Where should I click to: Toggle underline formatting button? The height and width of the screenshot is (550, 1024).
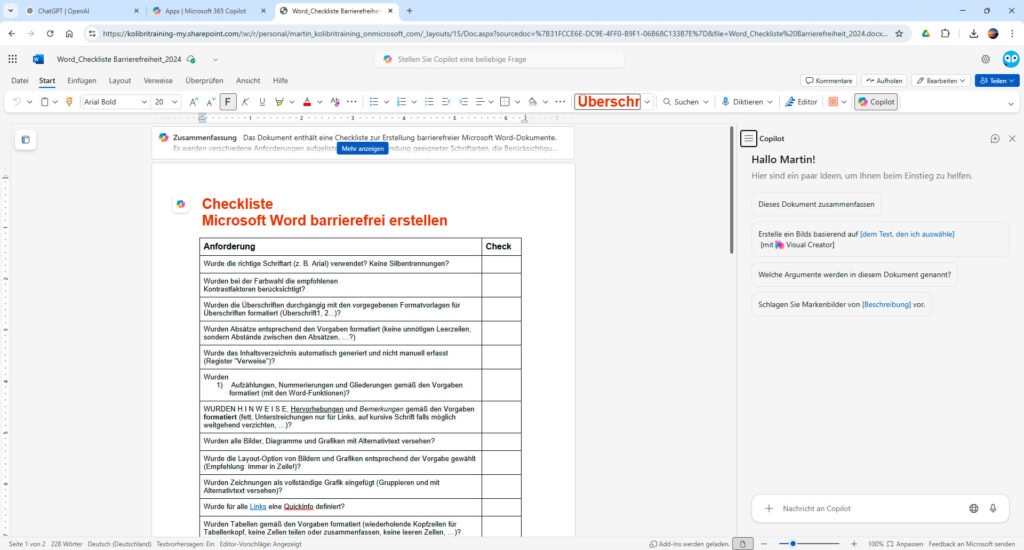click(262, 102)
